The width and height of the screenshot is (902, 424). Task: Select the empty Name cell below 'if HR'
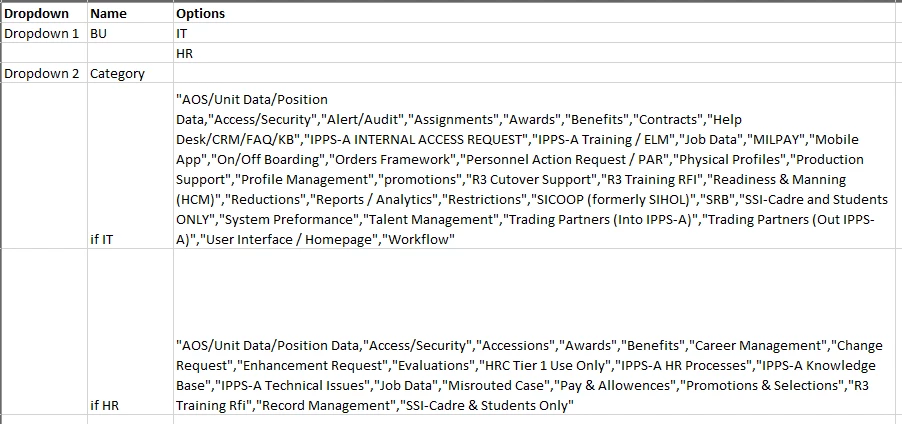click(x=131, y=419)
